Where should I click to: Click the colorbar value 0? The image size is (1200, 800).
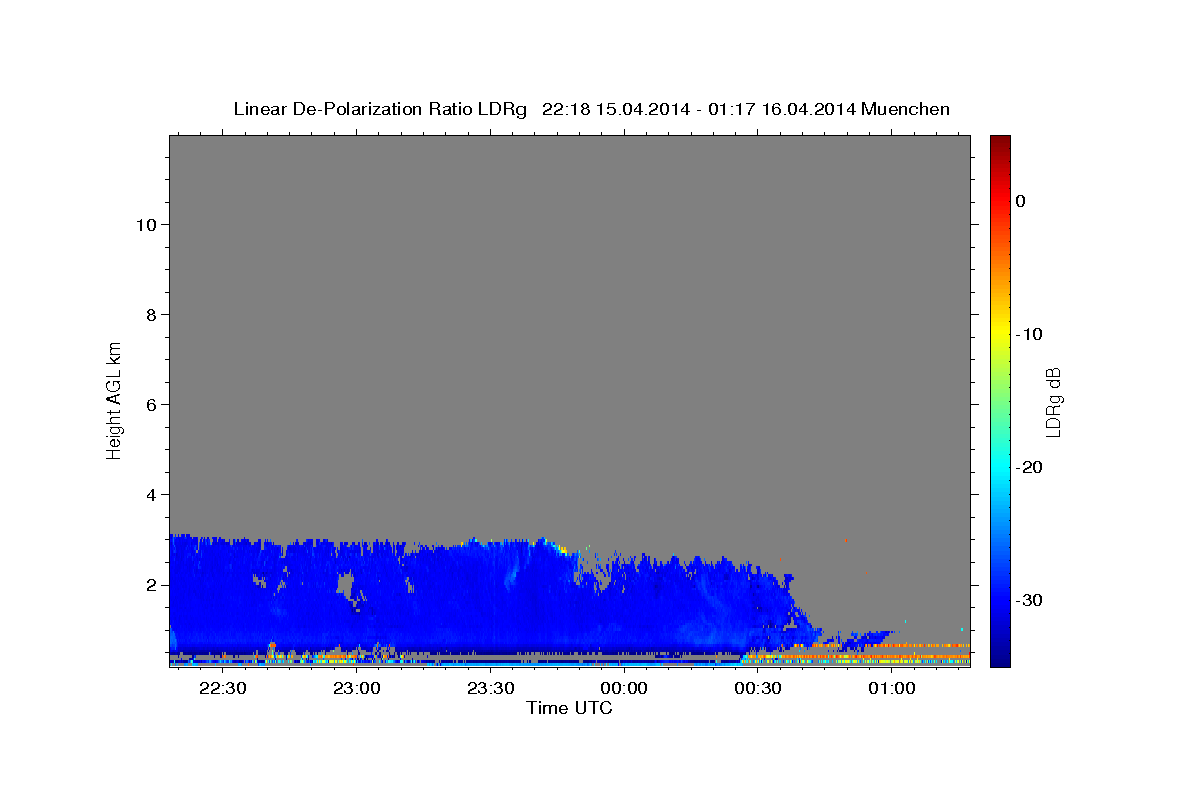[x=1021, y=201]
